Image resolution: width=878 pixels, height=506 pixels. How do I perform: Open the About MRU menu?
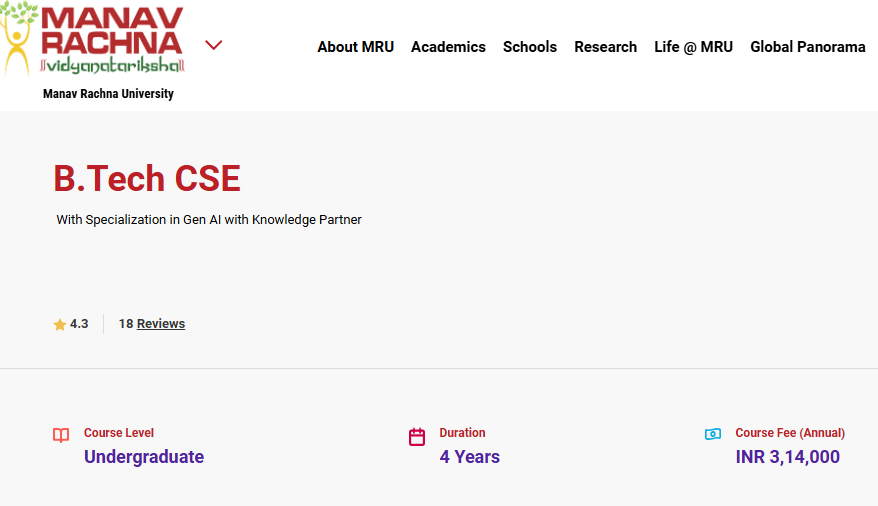356,47
